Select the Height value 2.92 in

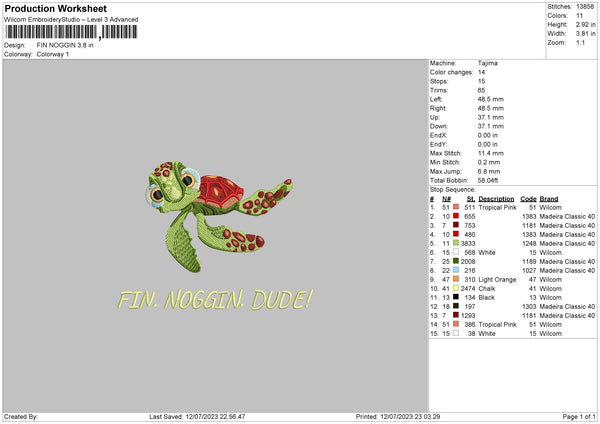point(585,24)
